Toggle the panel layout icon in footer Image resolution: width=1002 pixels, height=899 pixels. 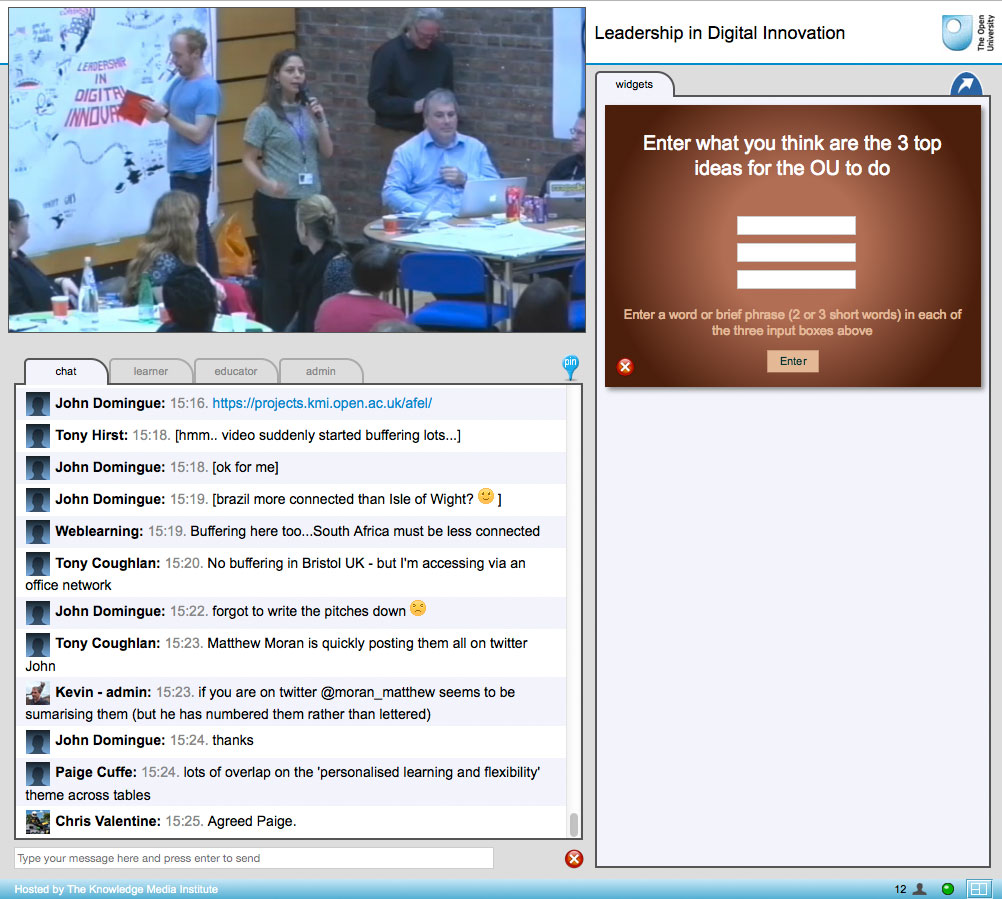977,889
